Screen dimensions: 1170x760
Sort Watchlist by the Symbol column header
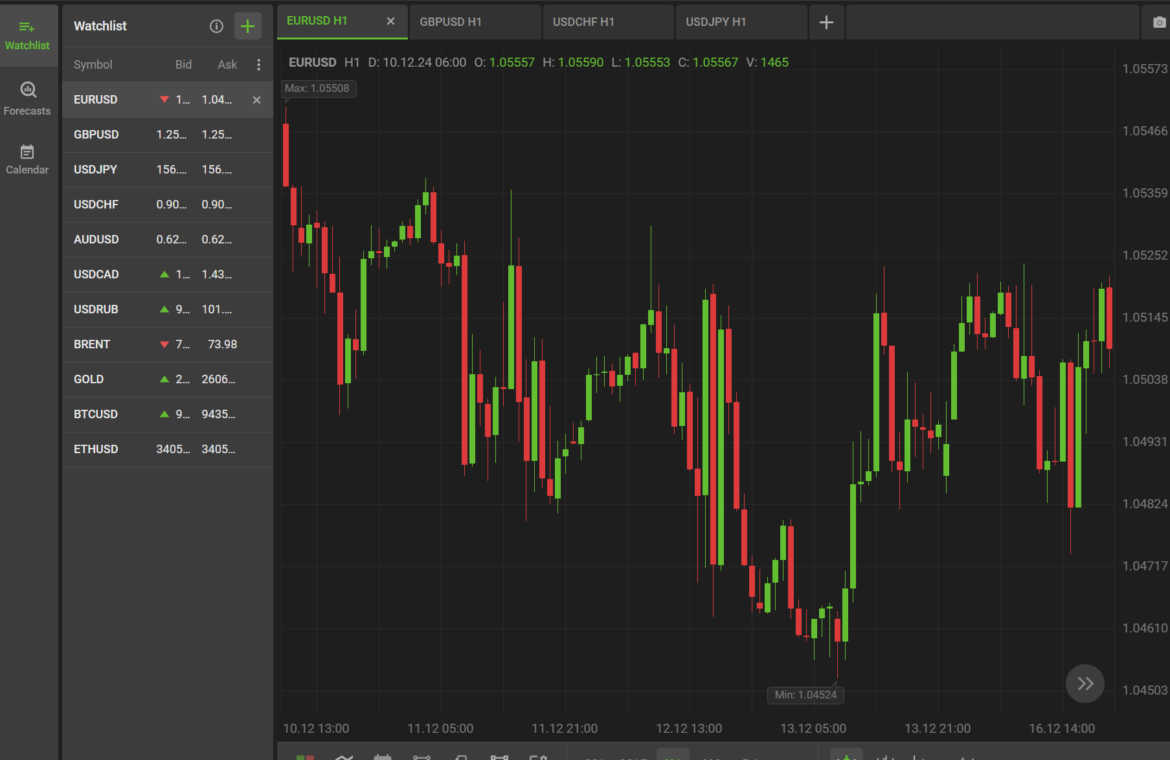click(x=93, y=65)
